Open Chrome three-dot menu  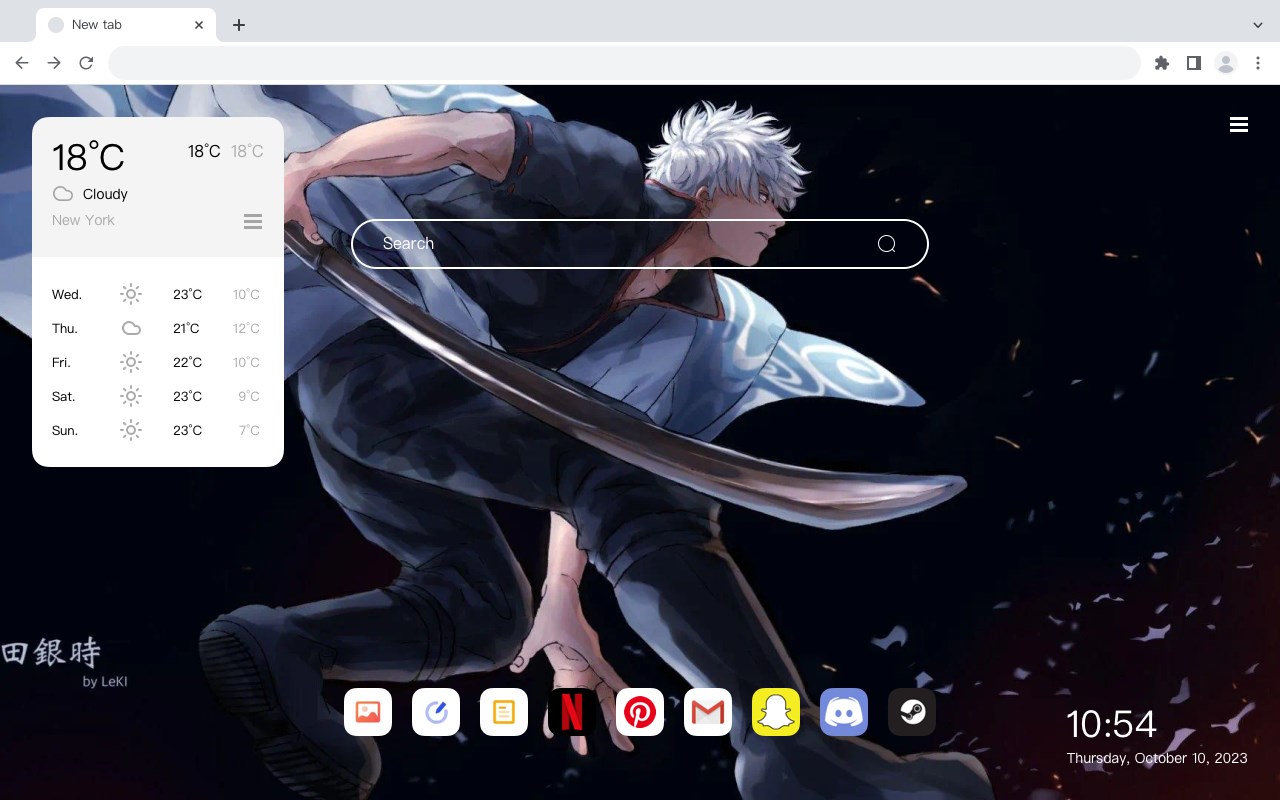tap(1258, 63)
